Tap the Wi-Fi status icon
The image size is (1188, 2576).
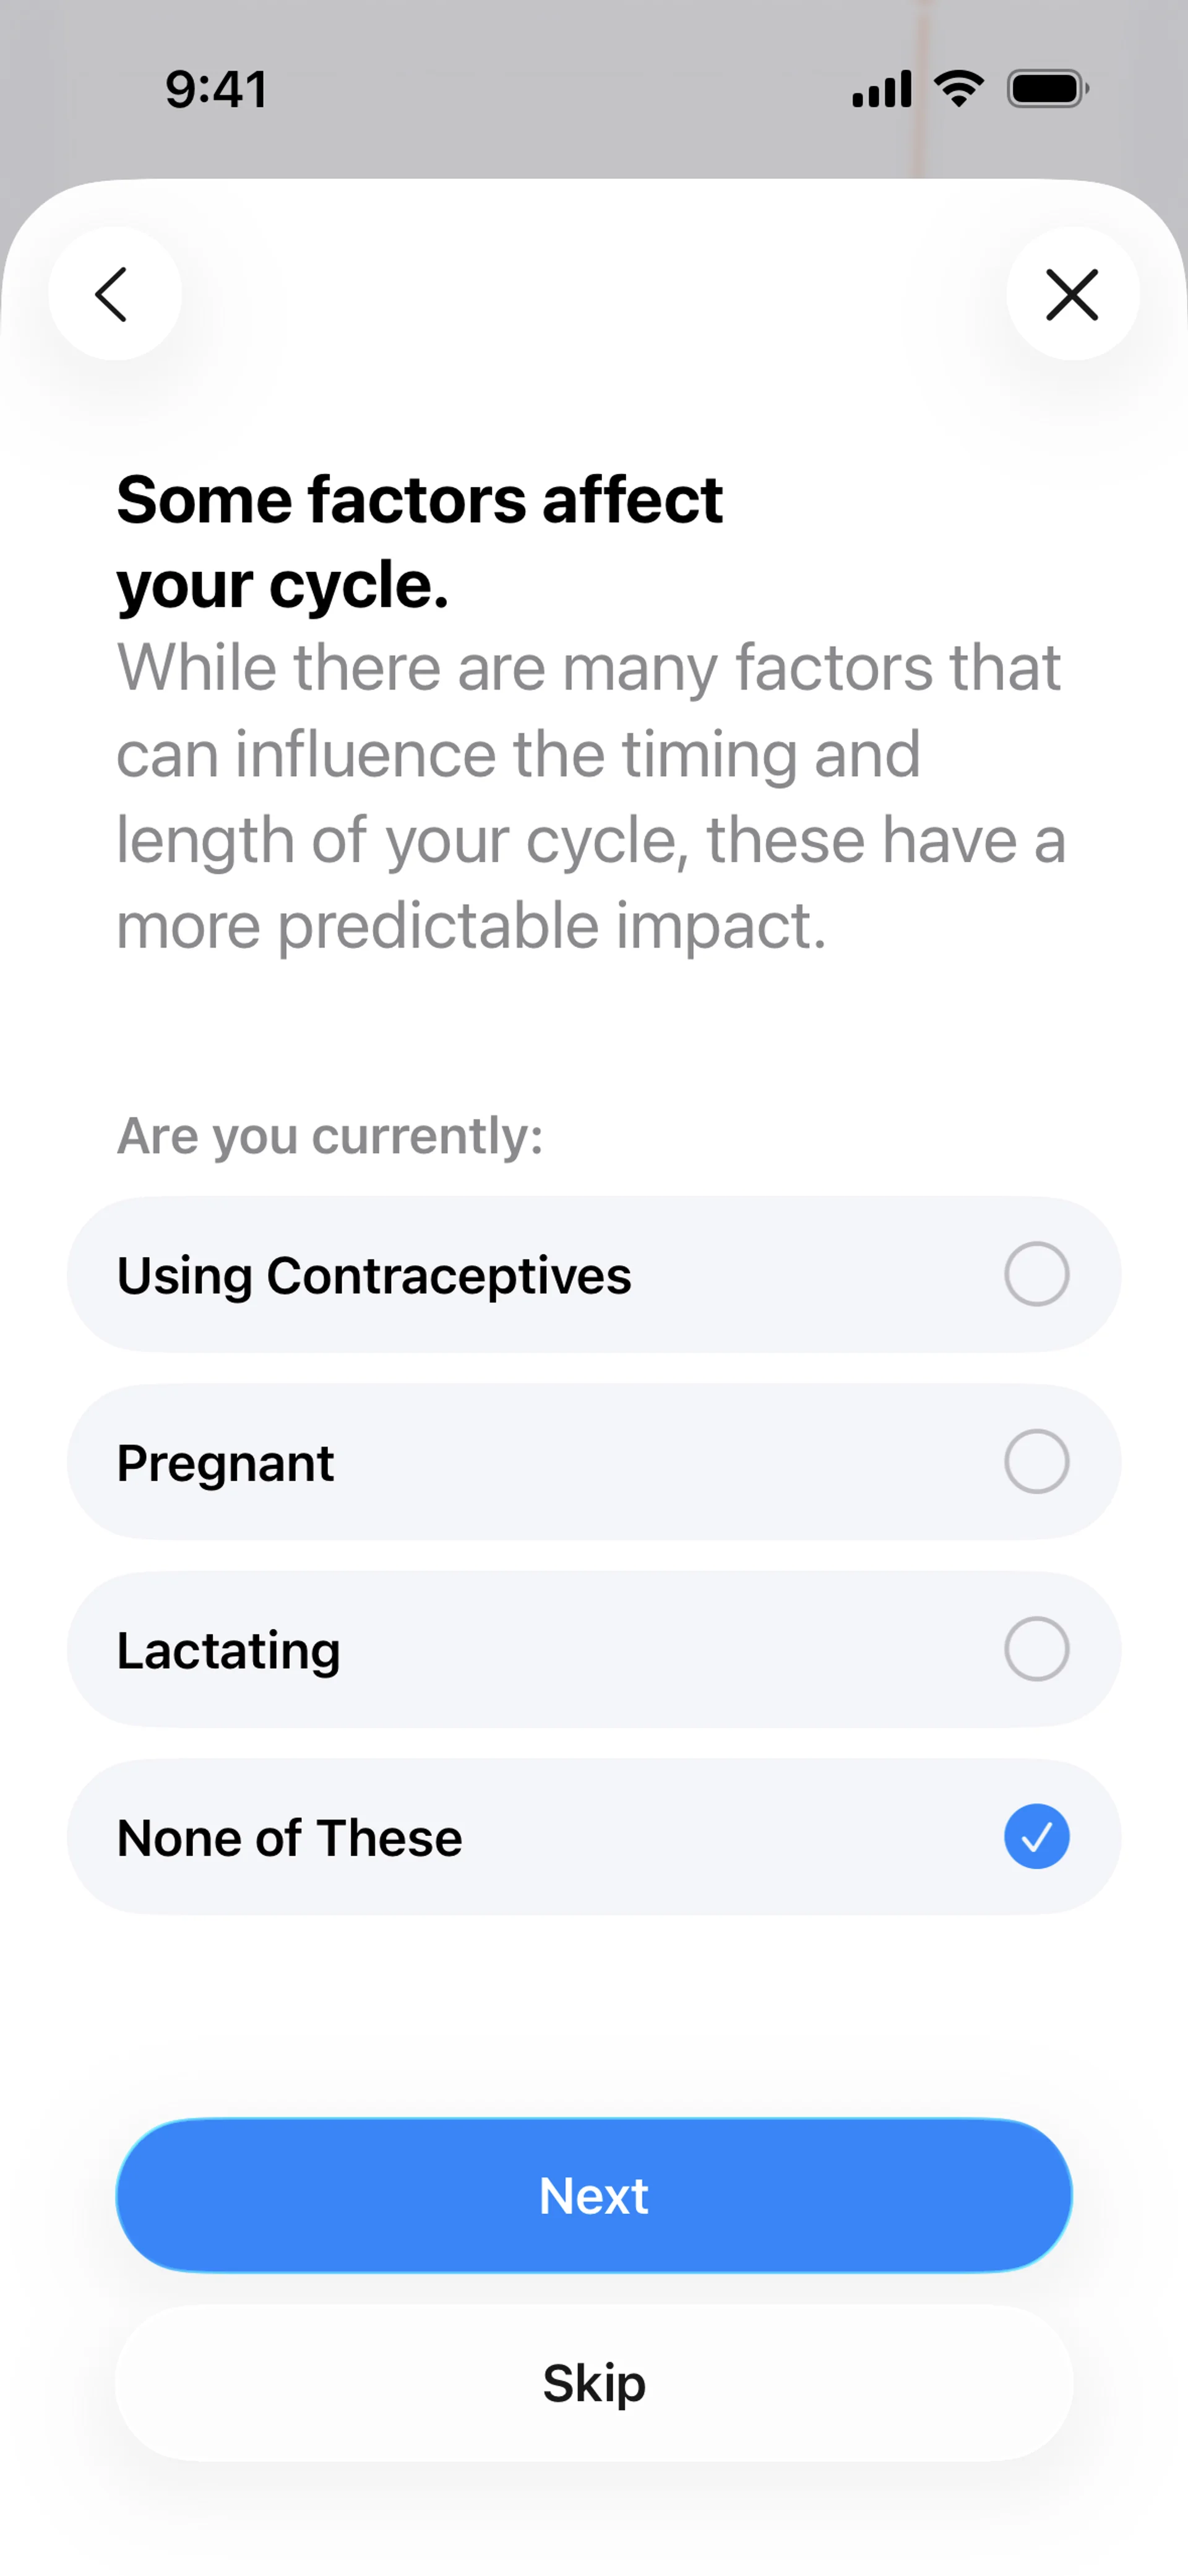coord(959,89)
